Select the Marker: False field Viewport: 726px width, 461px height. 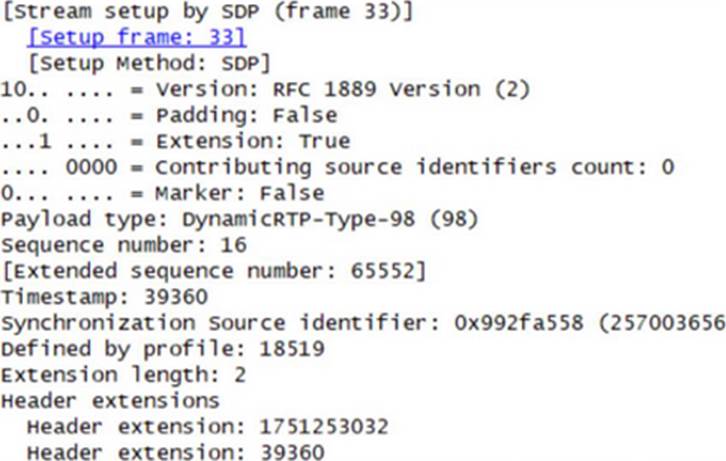point(163,193)
